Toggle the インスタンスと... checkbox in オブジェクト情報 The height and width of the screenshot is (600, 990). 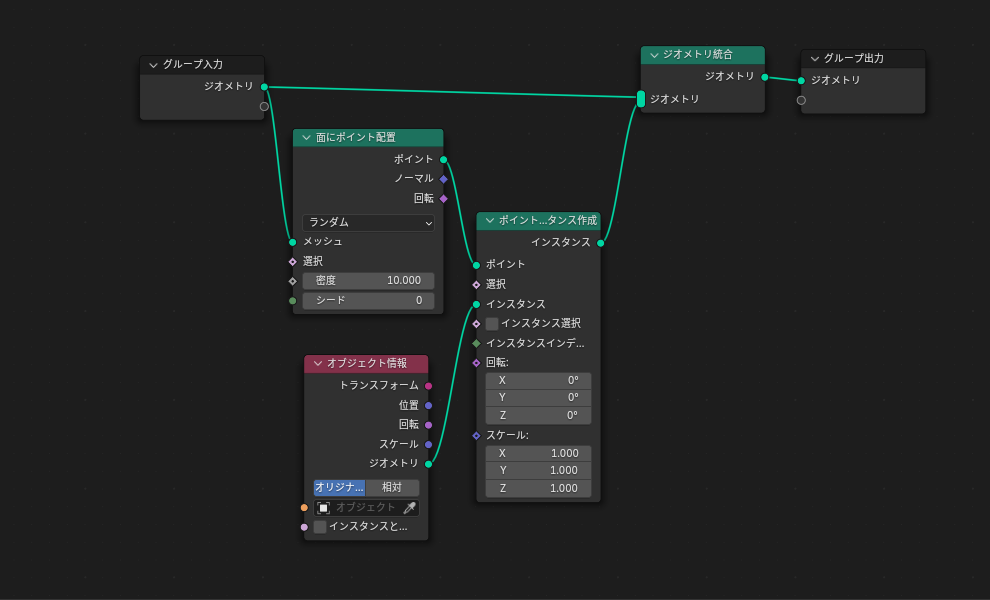click(x=320, y=527)
